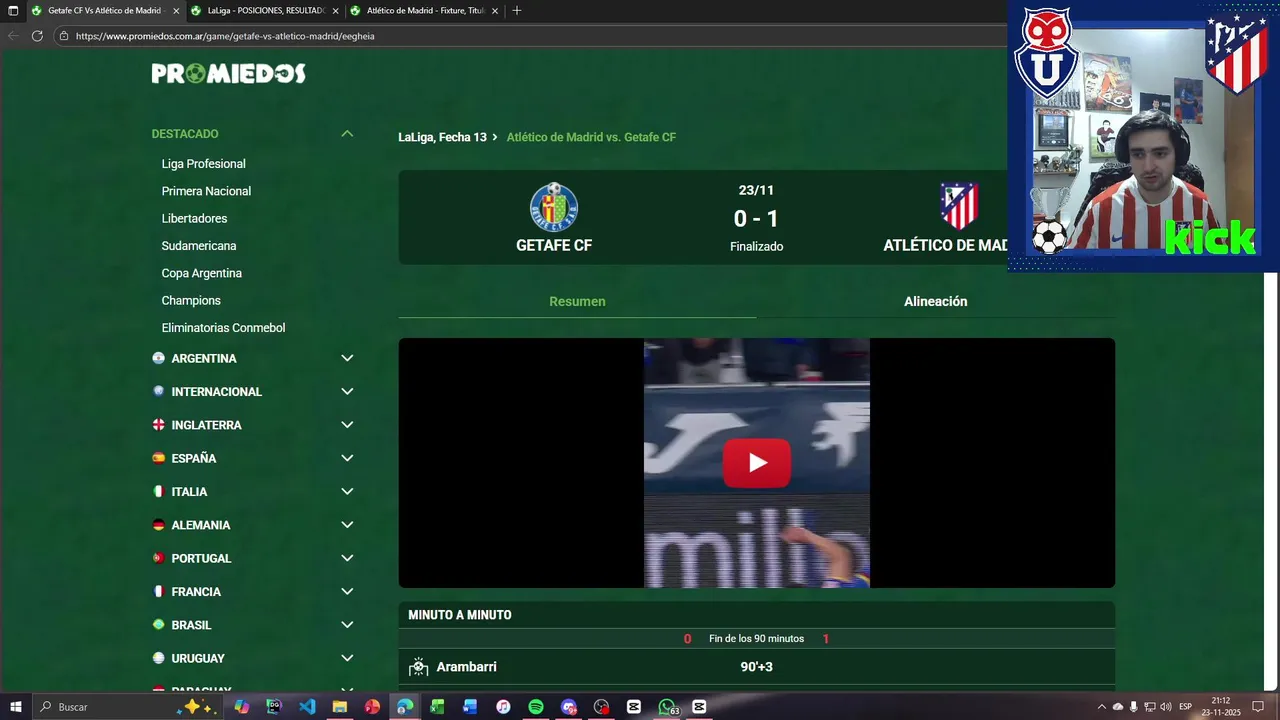Click the Windows taskbar Buscar search box
Viewport: 1280px width, 720px height.
pyautogui.click(x=127, y=707)
